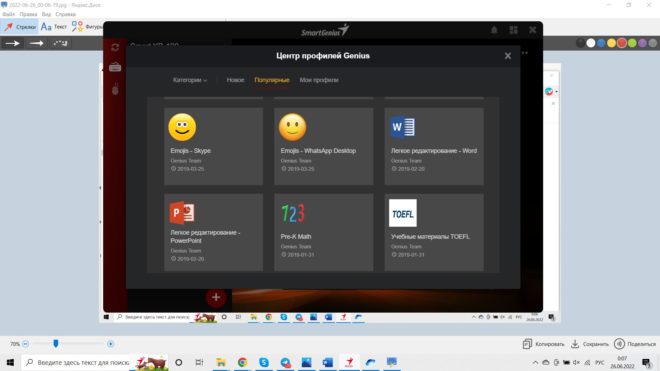The height and width of the screenshot is (371, 660).
Task: Show hidden tray icons in bottom taskbar
Action: click(x=535, y=362)
